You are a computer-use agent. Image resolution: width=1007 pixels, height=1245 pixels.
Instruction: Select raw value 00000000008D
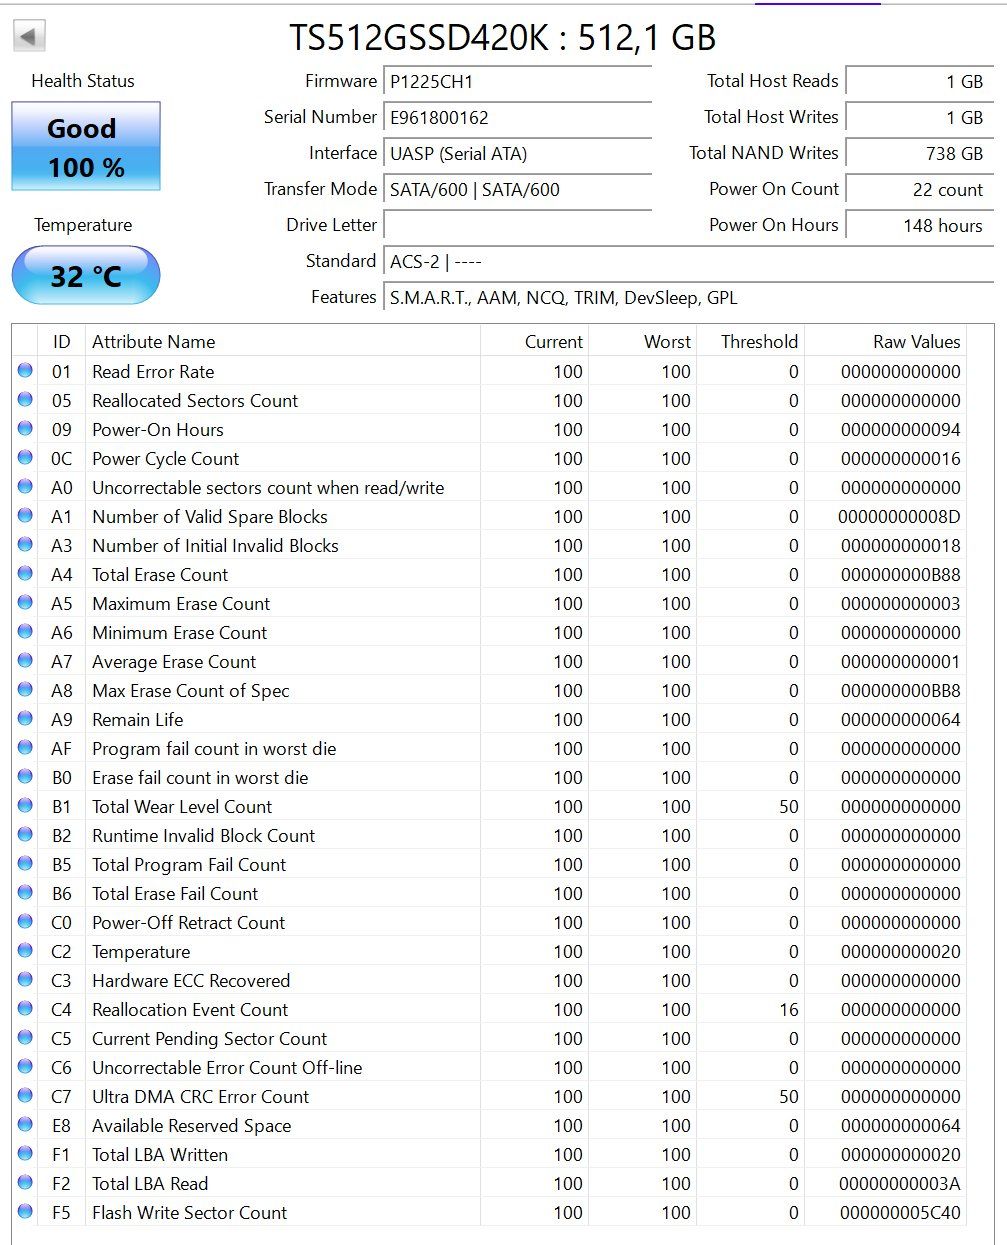pos(900,516)
